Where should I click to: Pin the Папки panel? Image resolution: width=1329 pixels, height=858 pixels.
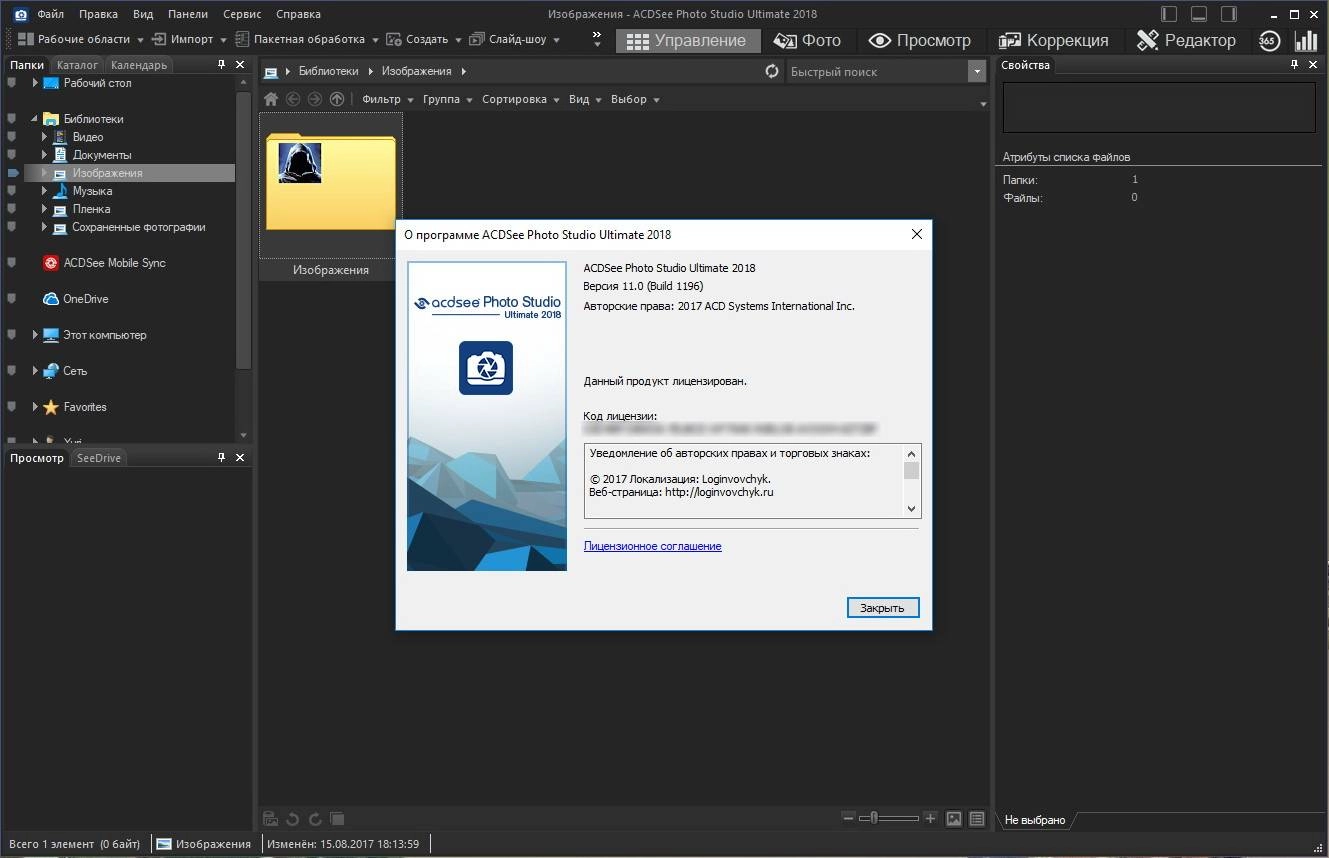[222, 65]
